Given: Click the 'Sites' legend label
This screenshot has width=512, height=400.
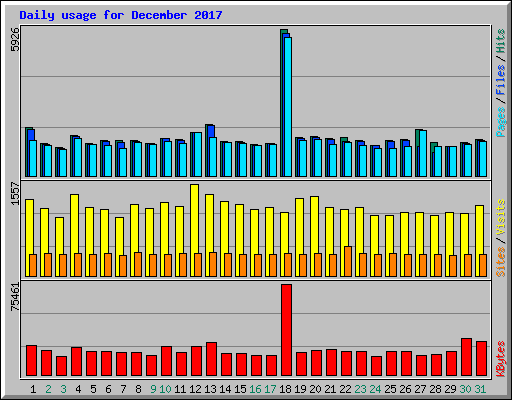Looking at the screenshot, I should (500, 262).
